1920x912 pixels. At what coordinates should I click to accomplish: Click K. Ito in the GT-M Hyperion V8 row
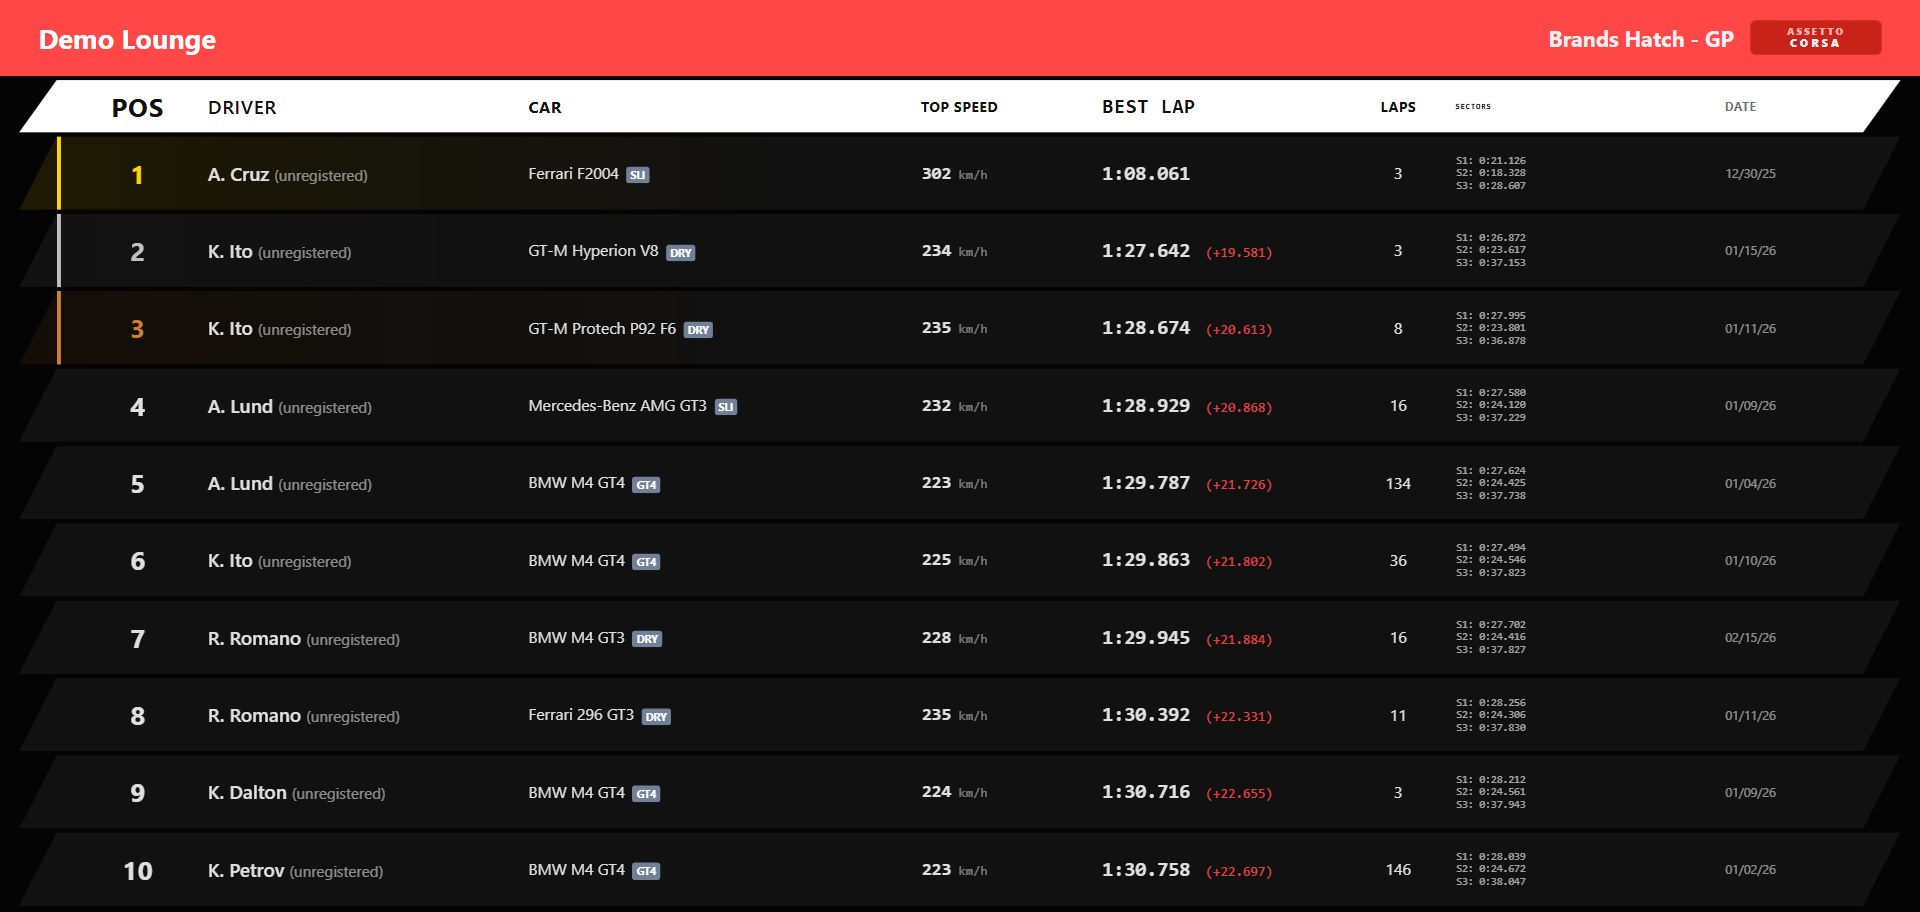click(230, 252)
